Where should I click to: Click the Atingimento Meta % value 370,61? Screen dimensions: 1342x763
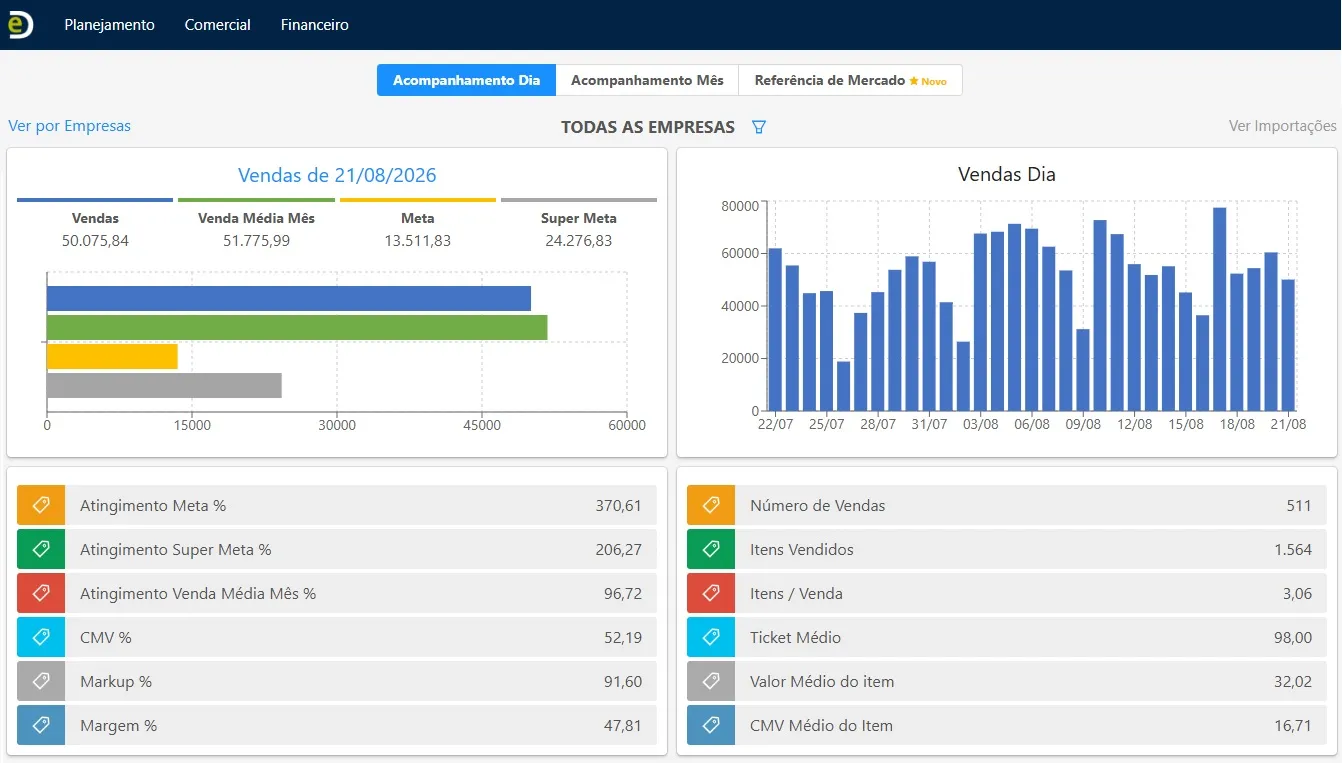[618, 505]
